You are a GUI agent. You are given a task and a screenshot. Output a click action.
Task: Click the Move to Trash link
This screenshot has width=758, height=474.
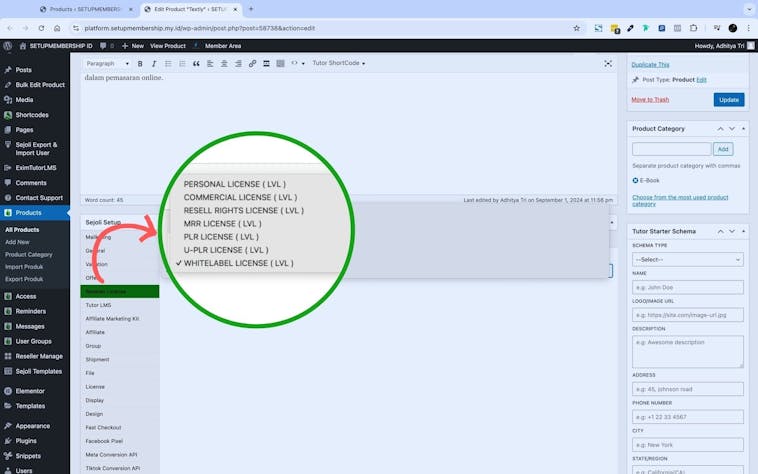click(x=650, y=99)
